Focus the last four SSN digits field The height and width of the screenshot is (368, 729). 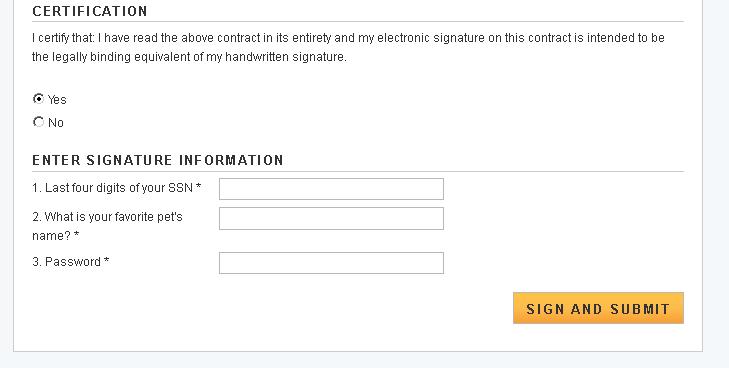click(331, 189)
